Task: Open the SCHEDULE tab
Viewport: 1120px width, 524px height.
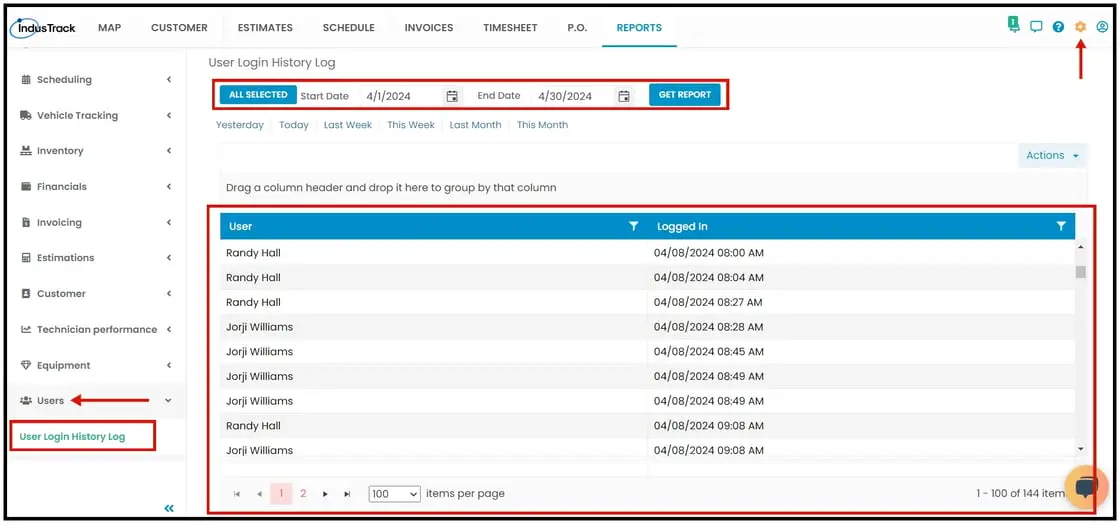Action: (349, 28)
